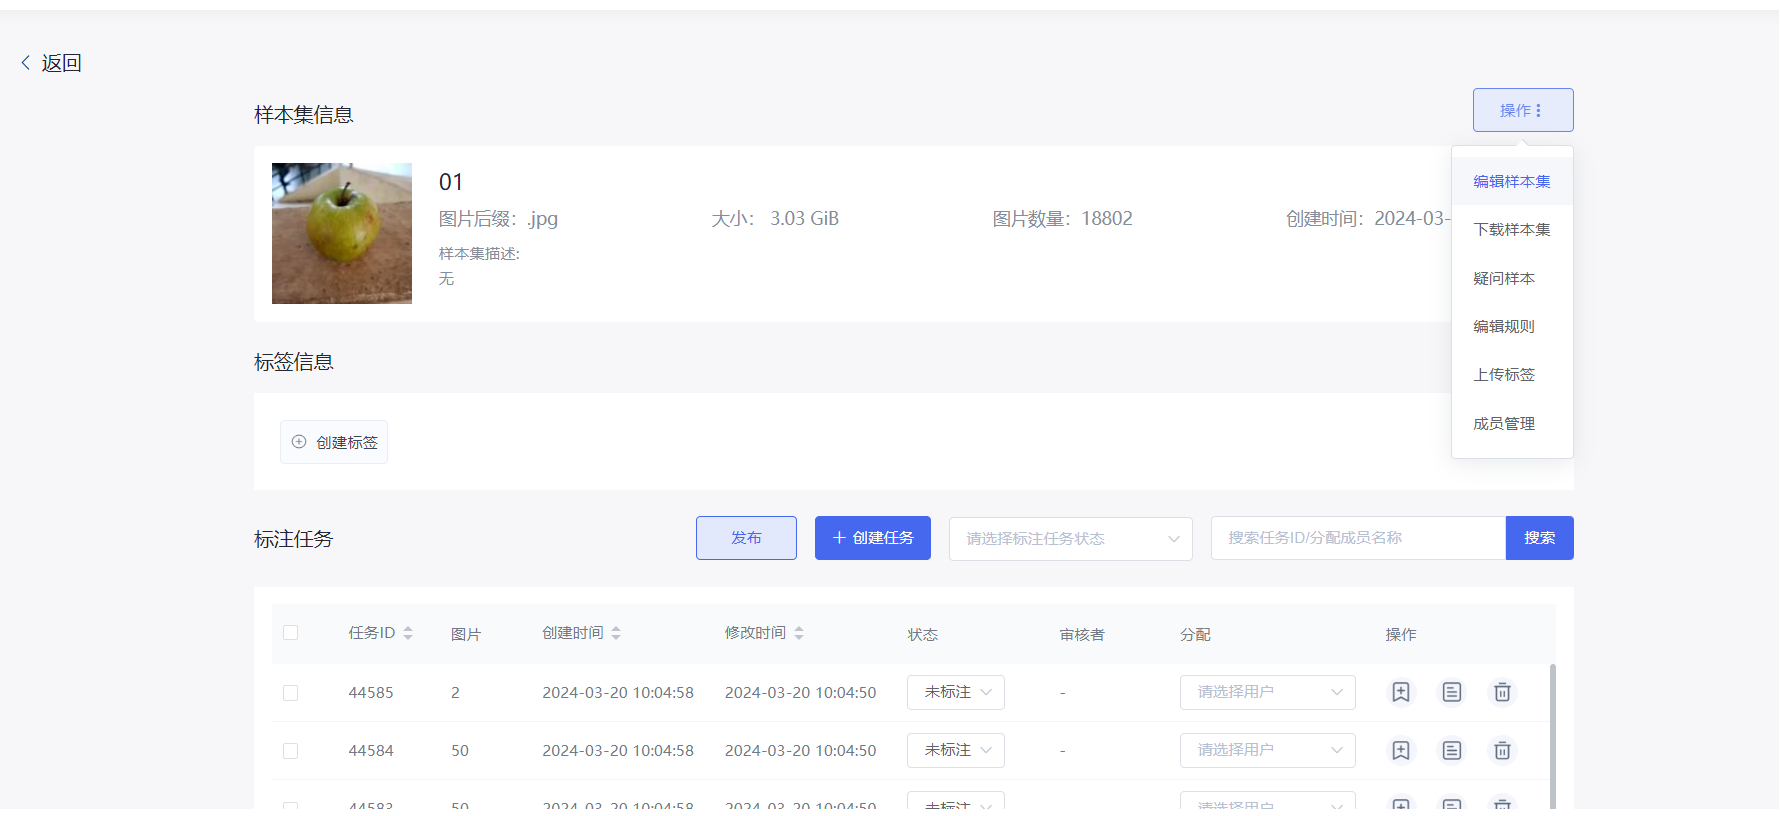Open the apple sample set thumbnail
The width and height of the screenshot is (1780, 816).
342,233
